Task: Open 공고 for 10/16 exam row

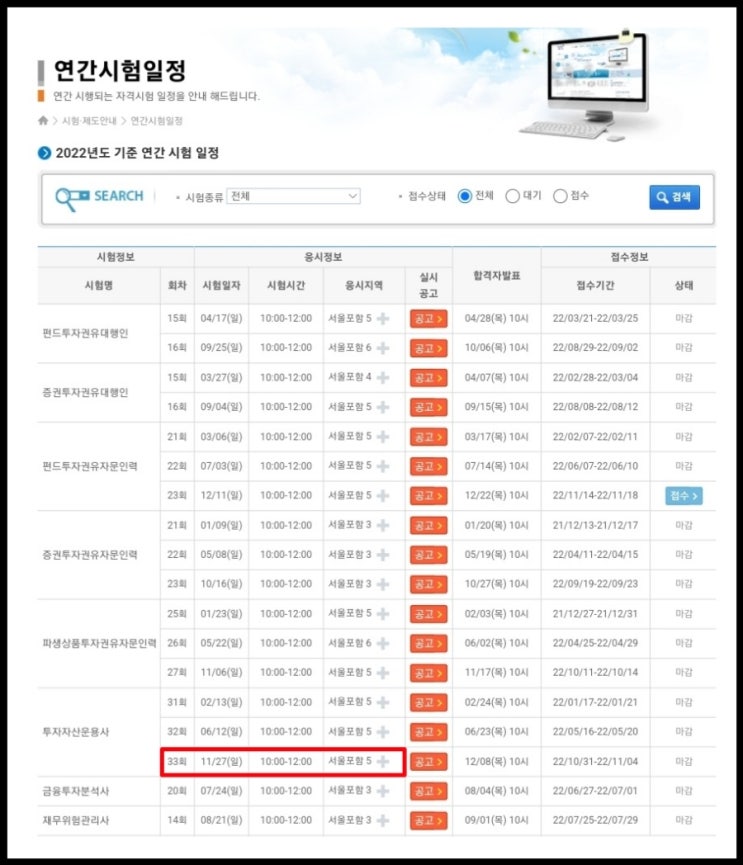Action: (429, 584)
